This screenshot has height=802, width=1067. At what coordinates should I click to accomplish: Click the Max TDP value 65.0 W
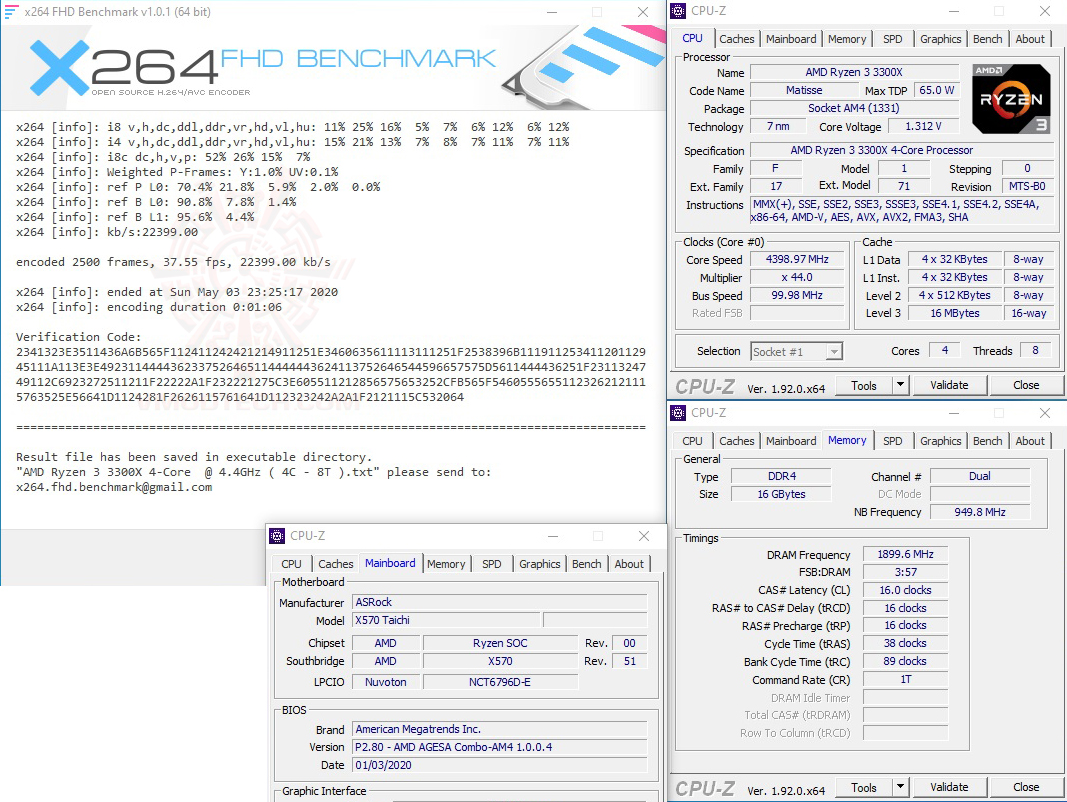(x=936, y=90)
